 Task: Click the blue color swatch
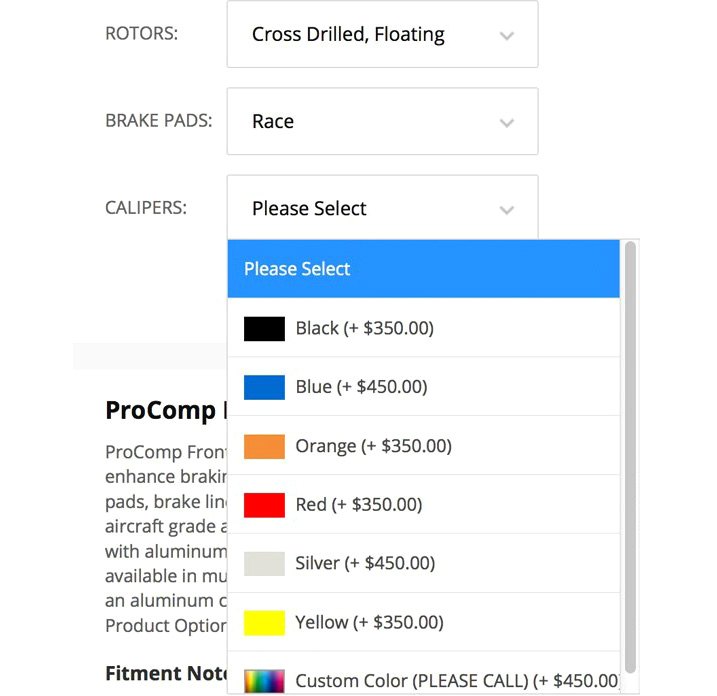264,387
